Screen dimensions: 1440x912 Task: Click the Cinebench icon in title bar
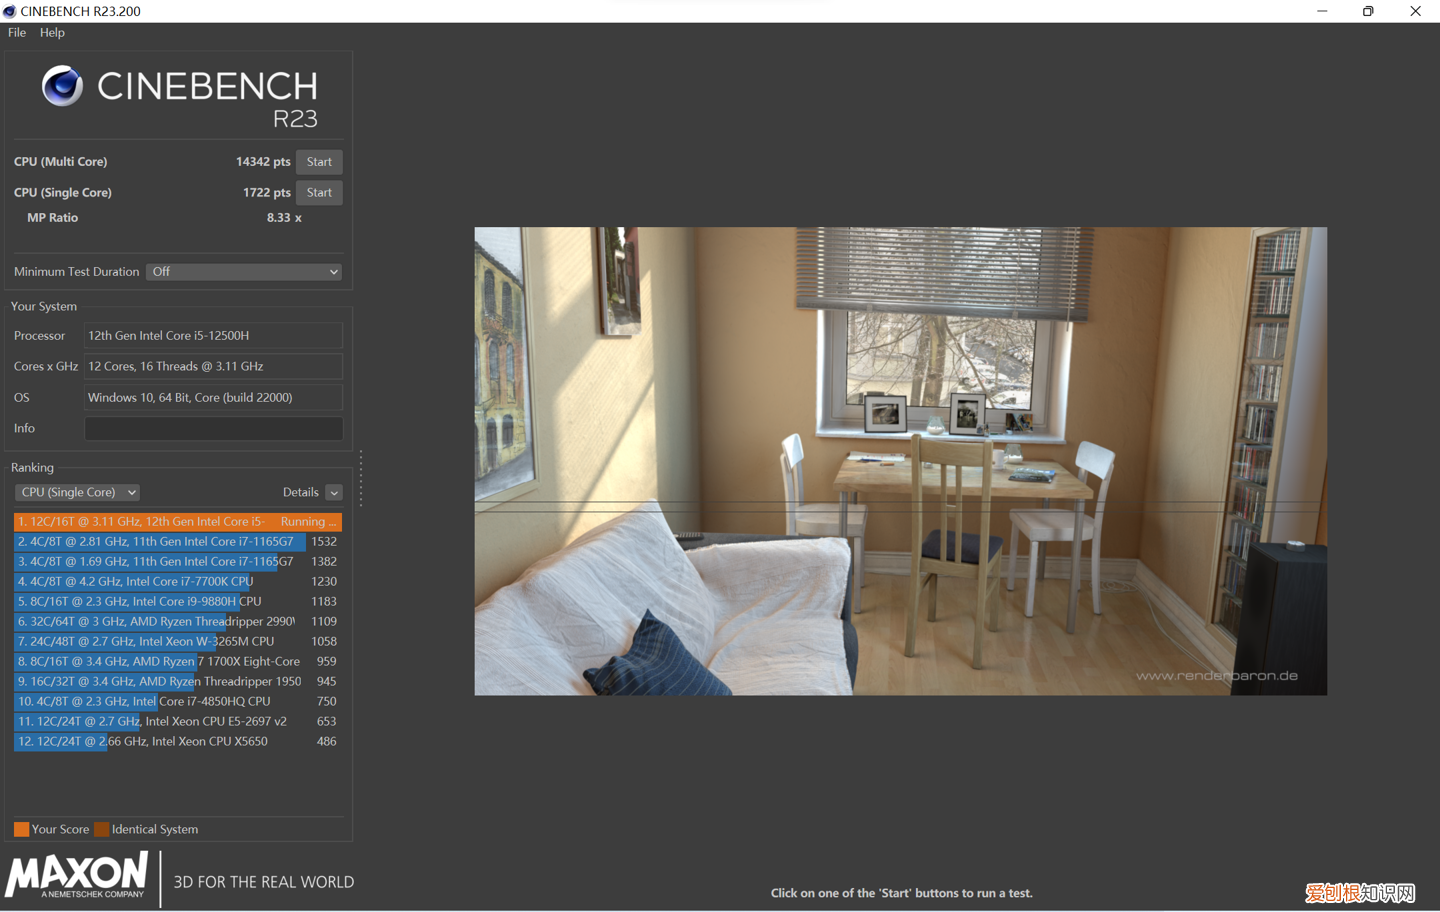coord(10,11)
